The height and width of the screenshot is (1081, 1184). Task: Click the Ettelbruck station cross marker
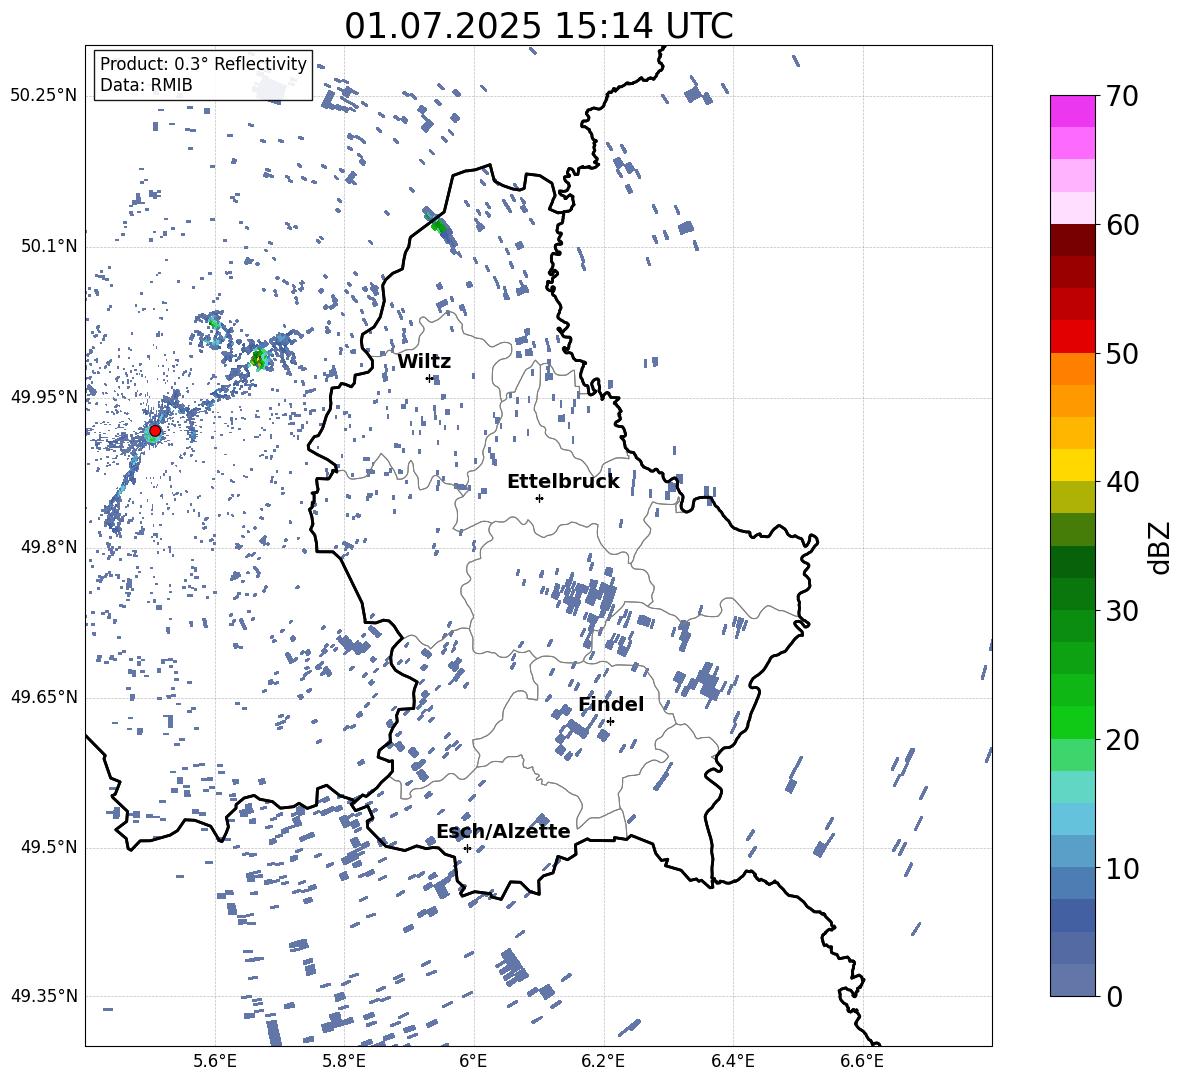coord(539,498)
